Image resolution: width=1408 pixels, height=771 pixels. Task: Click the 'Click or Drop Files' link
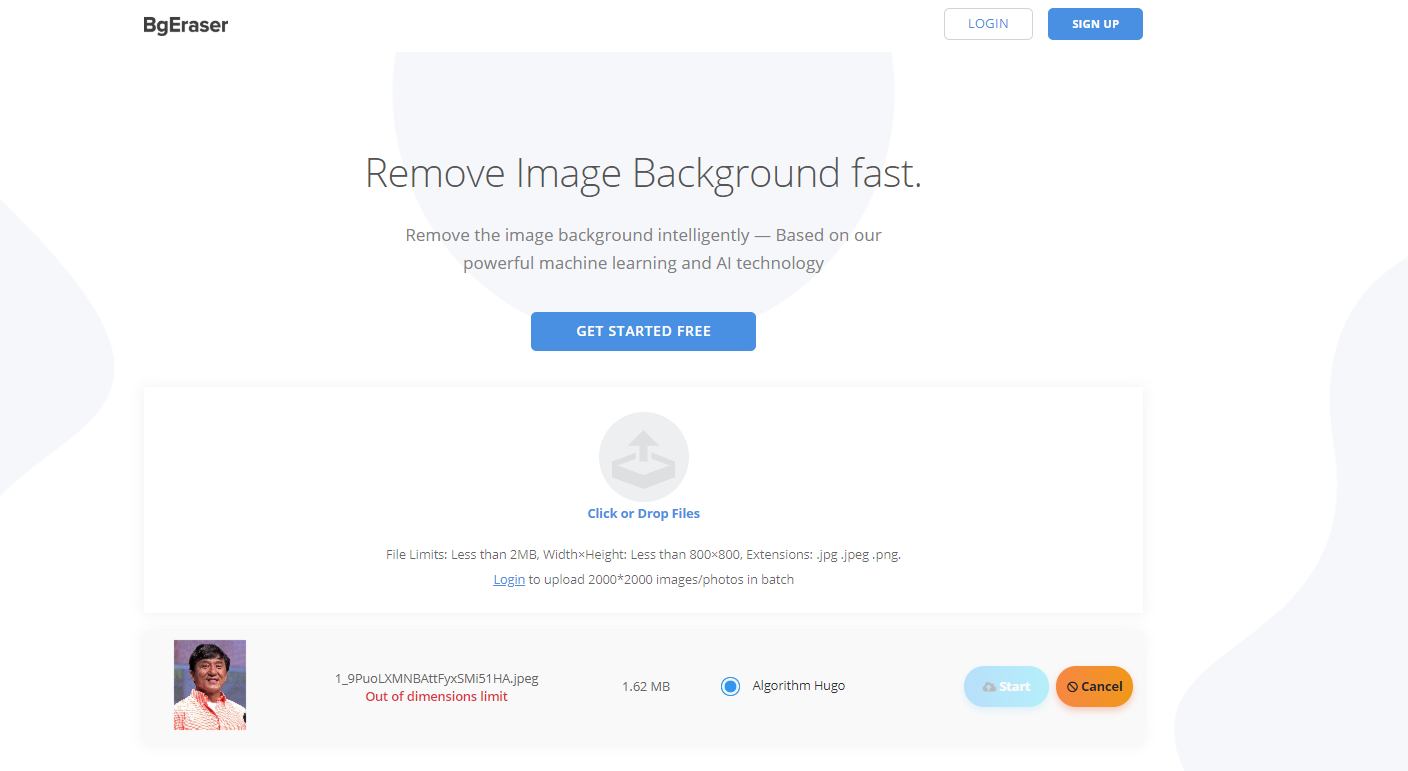tap(644, 514)
